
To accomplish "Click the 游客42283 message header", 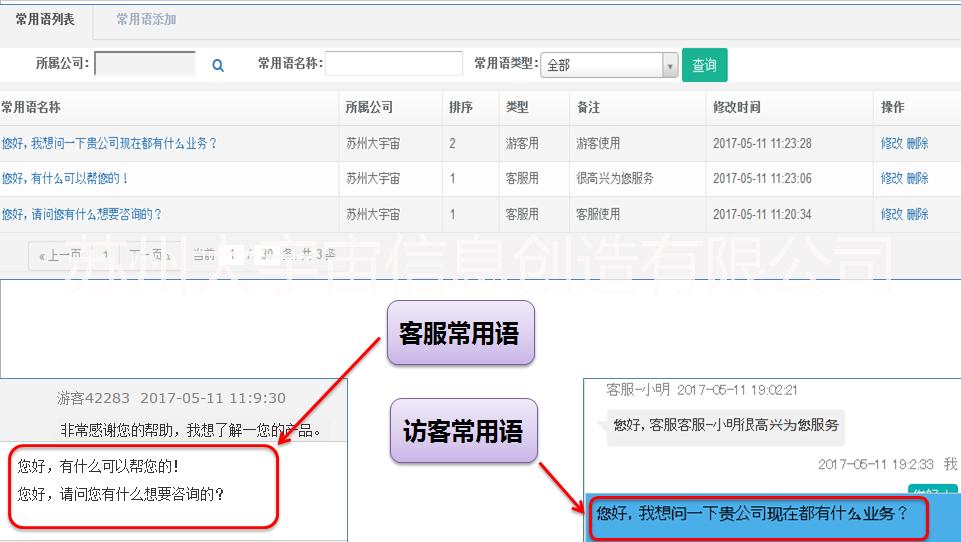I will tap(171, 399).
